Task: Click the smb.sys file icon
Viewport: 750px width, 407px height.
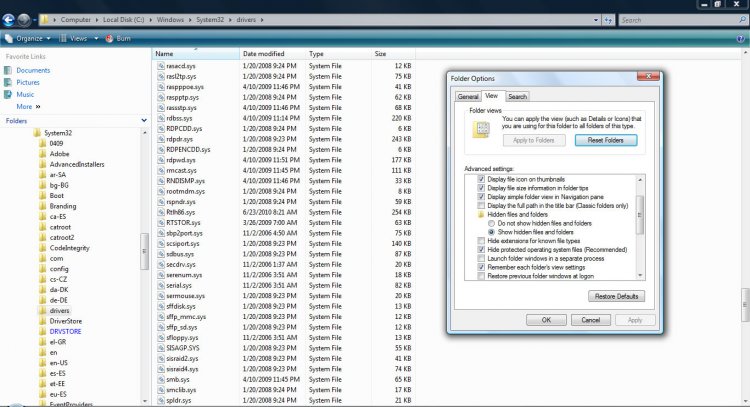Action: click(161, 380)
